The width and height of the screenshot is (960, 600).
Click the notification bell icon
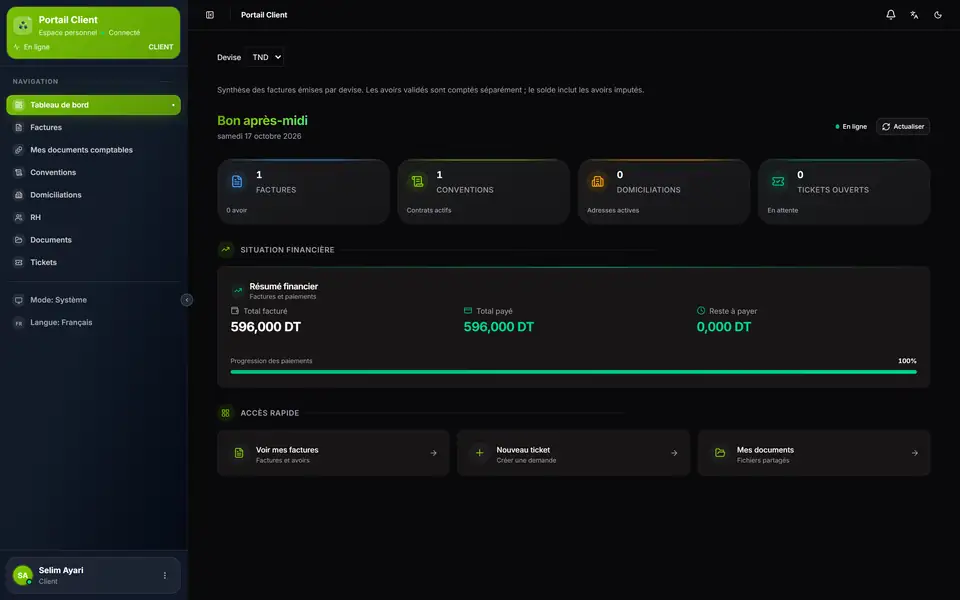pyautogui.click(x=891, y=15)
